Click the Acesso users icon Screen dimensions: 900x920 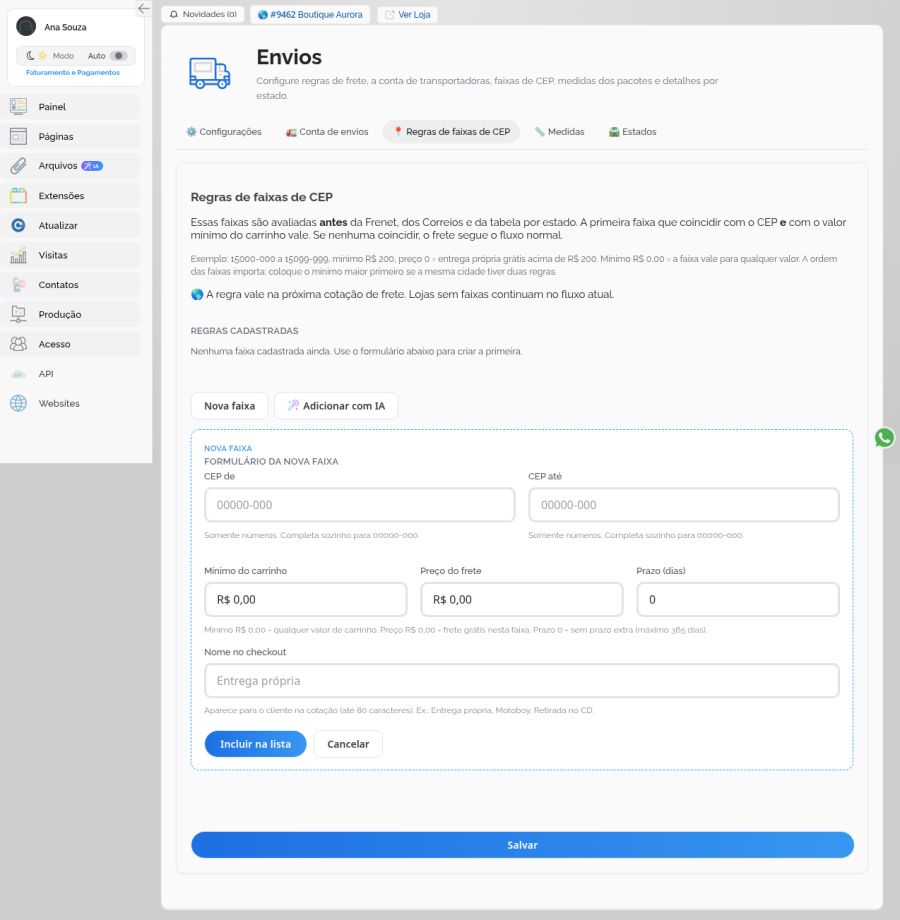click(x=18, y=344)
